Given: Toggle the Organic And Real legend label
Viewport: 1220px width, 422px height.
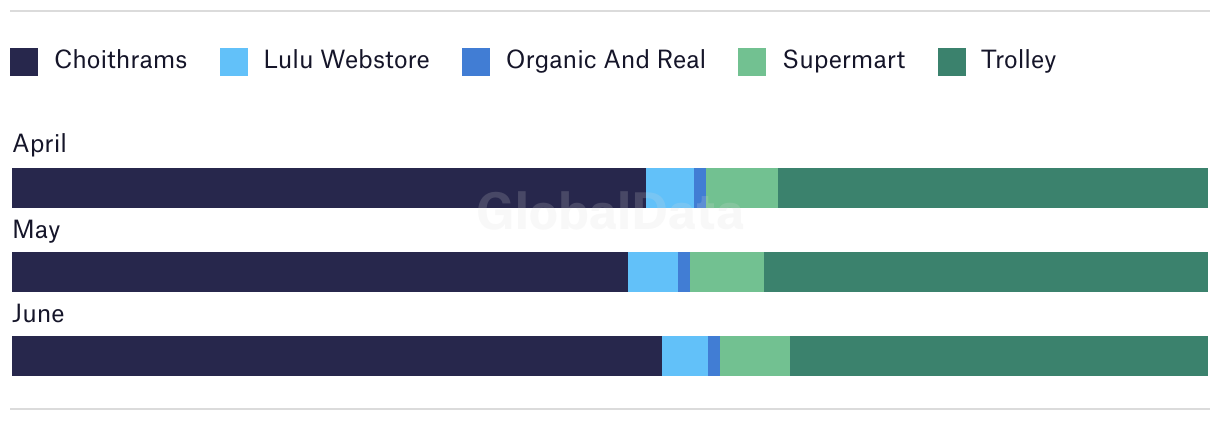Looking at the screenshot, I should (x=606, y=60).
